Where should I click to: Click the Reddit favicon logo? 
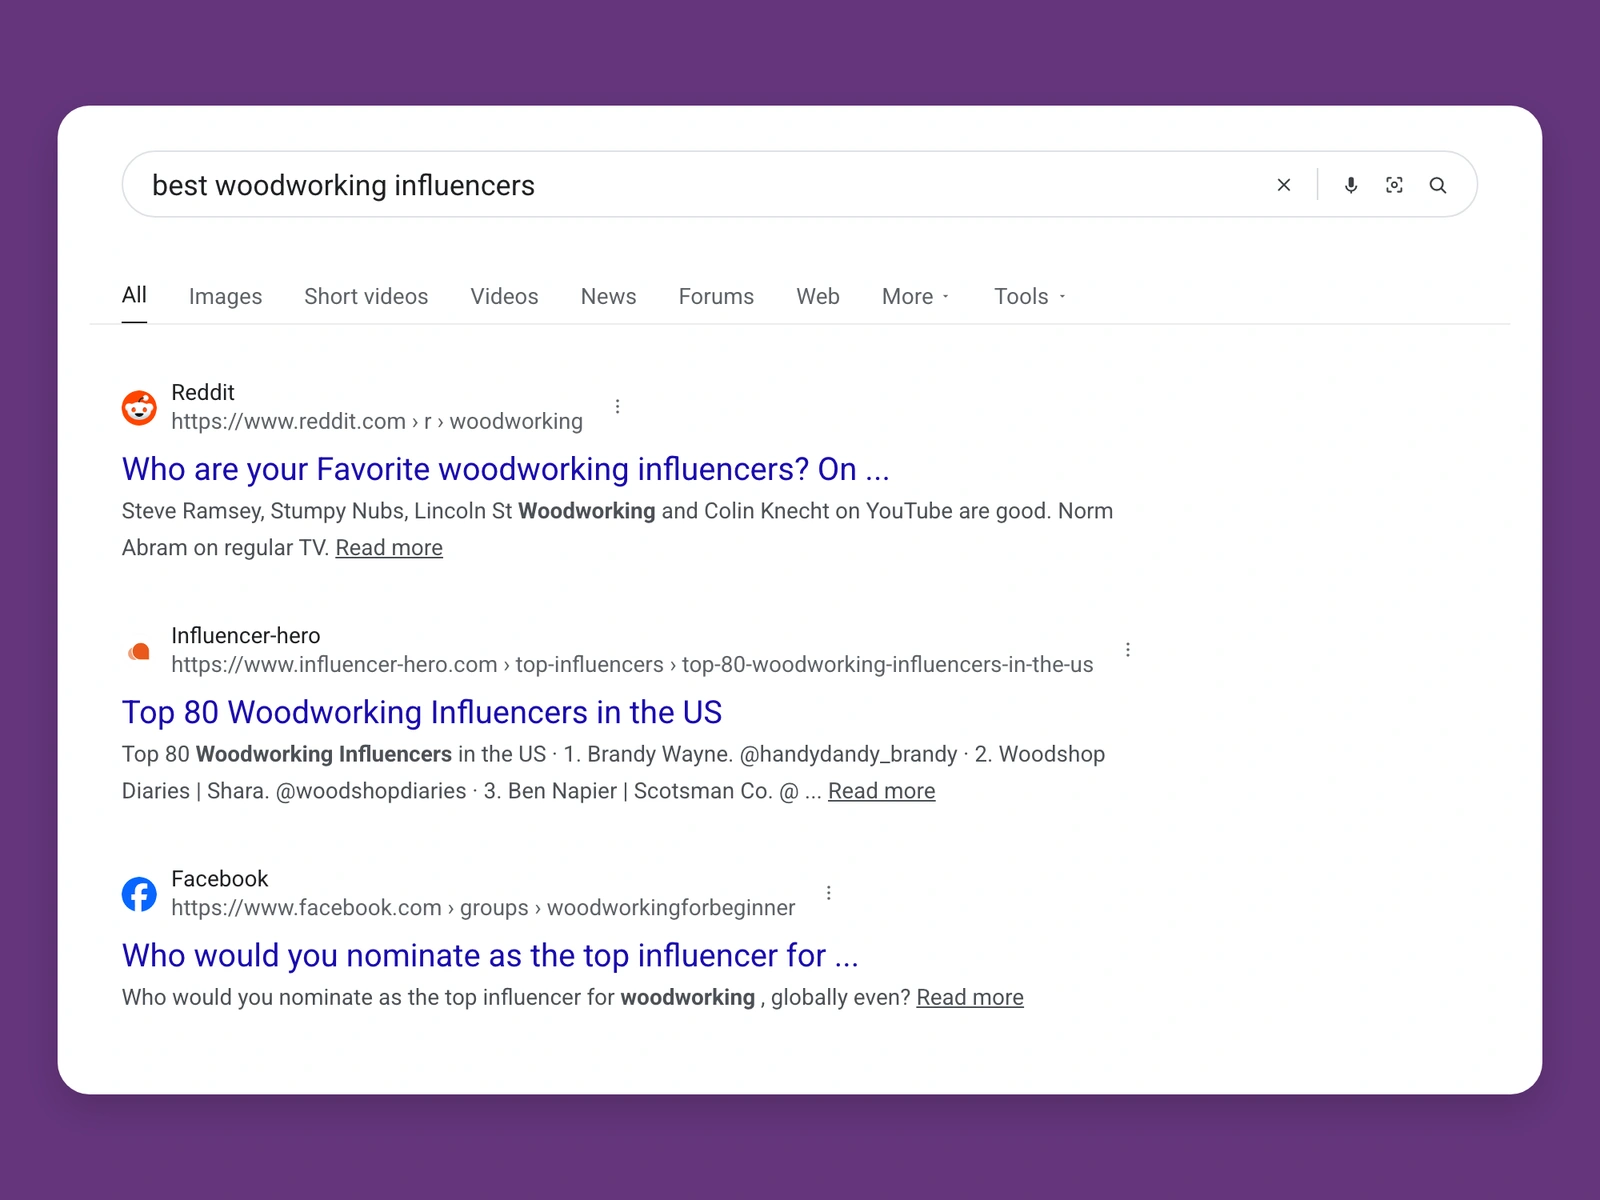point(139,407)
